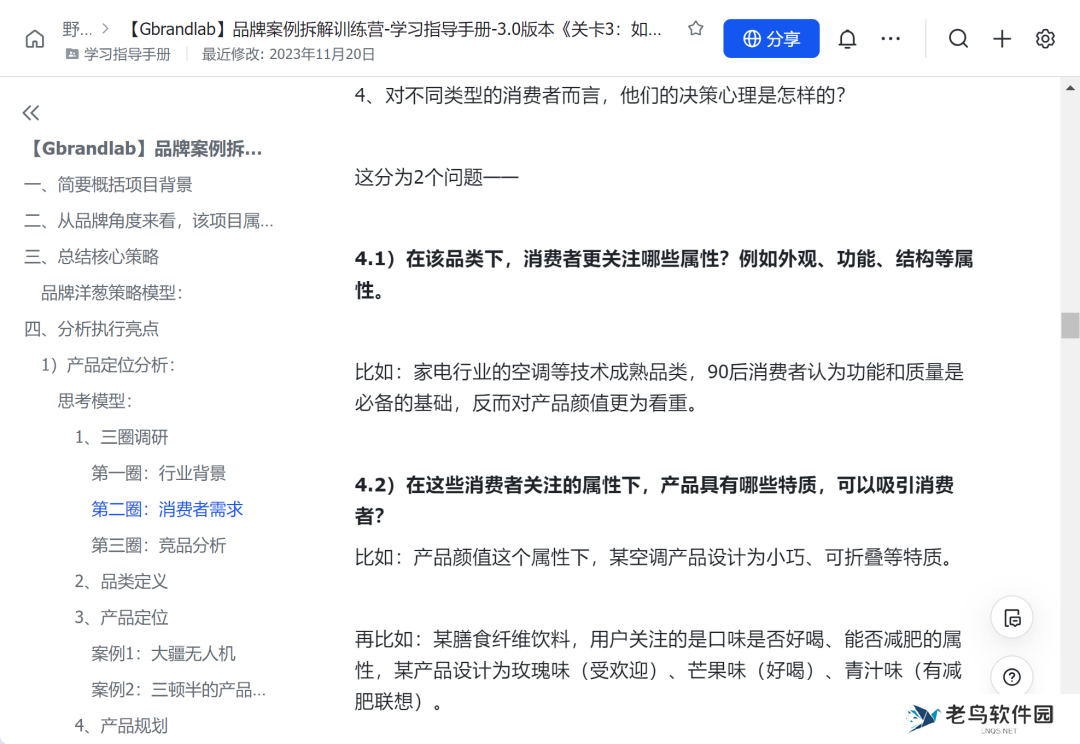Viewport: 1080px width, 744px height.
Task: Open the home icon in the top bar
Action: pos(34,38)
